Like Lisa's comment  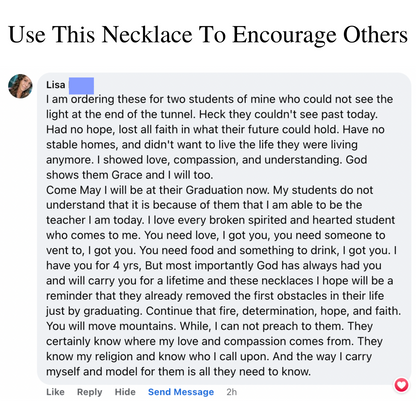(55, 392)
